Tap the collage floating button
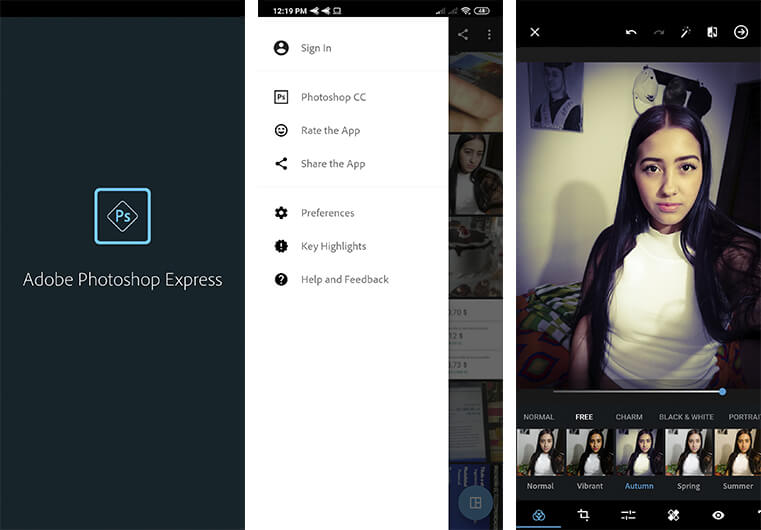The image size is (761, 530). (476, 503)
